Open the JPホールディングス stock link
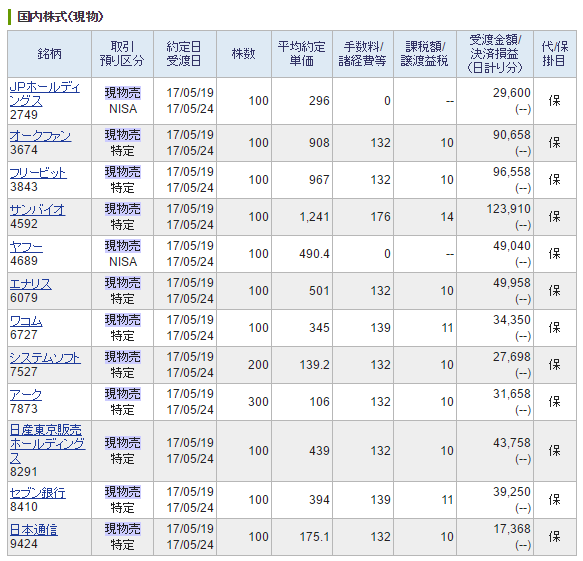Image resolution: width=583 pixels, height=561 pixels. click(45, 94)
